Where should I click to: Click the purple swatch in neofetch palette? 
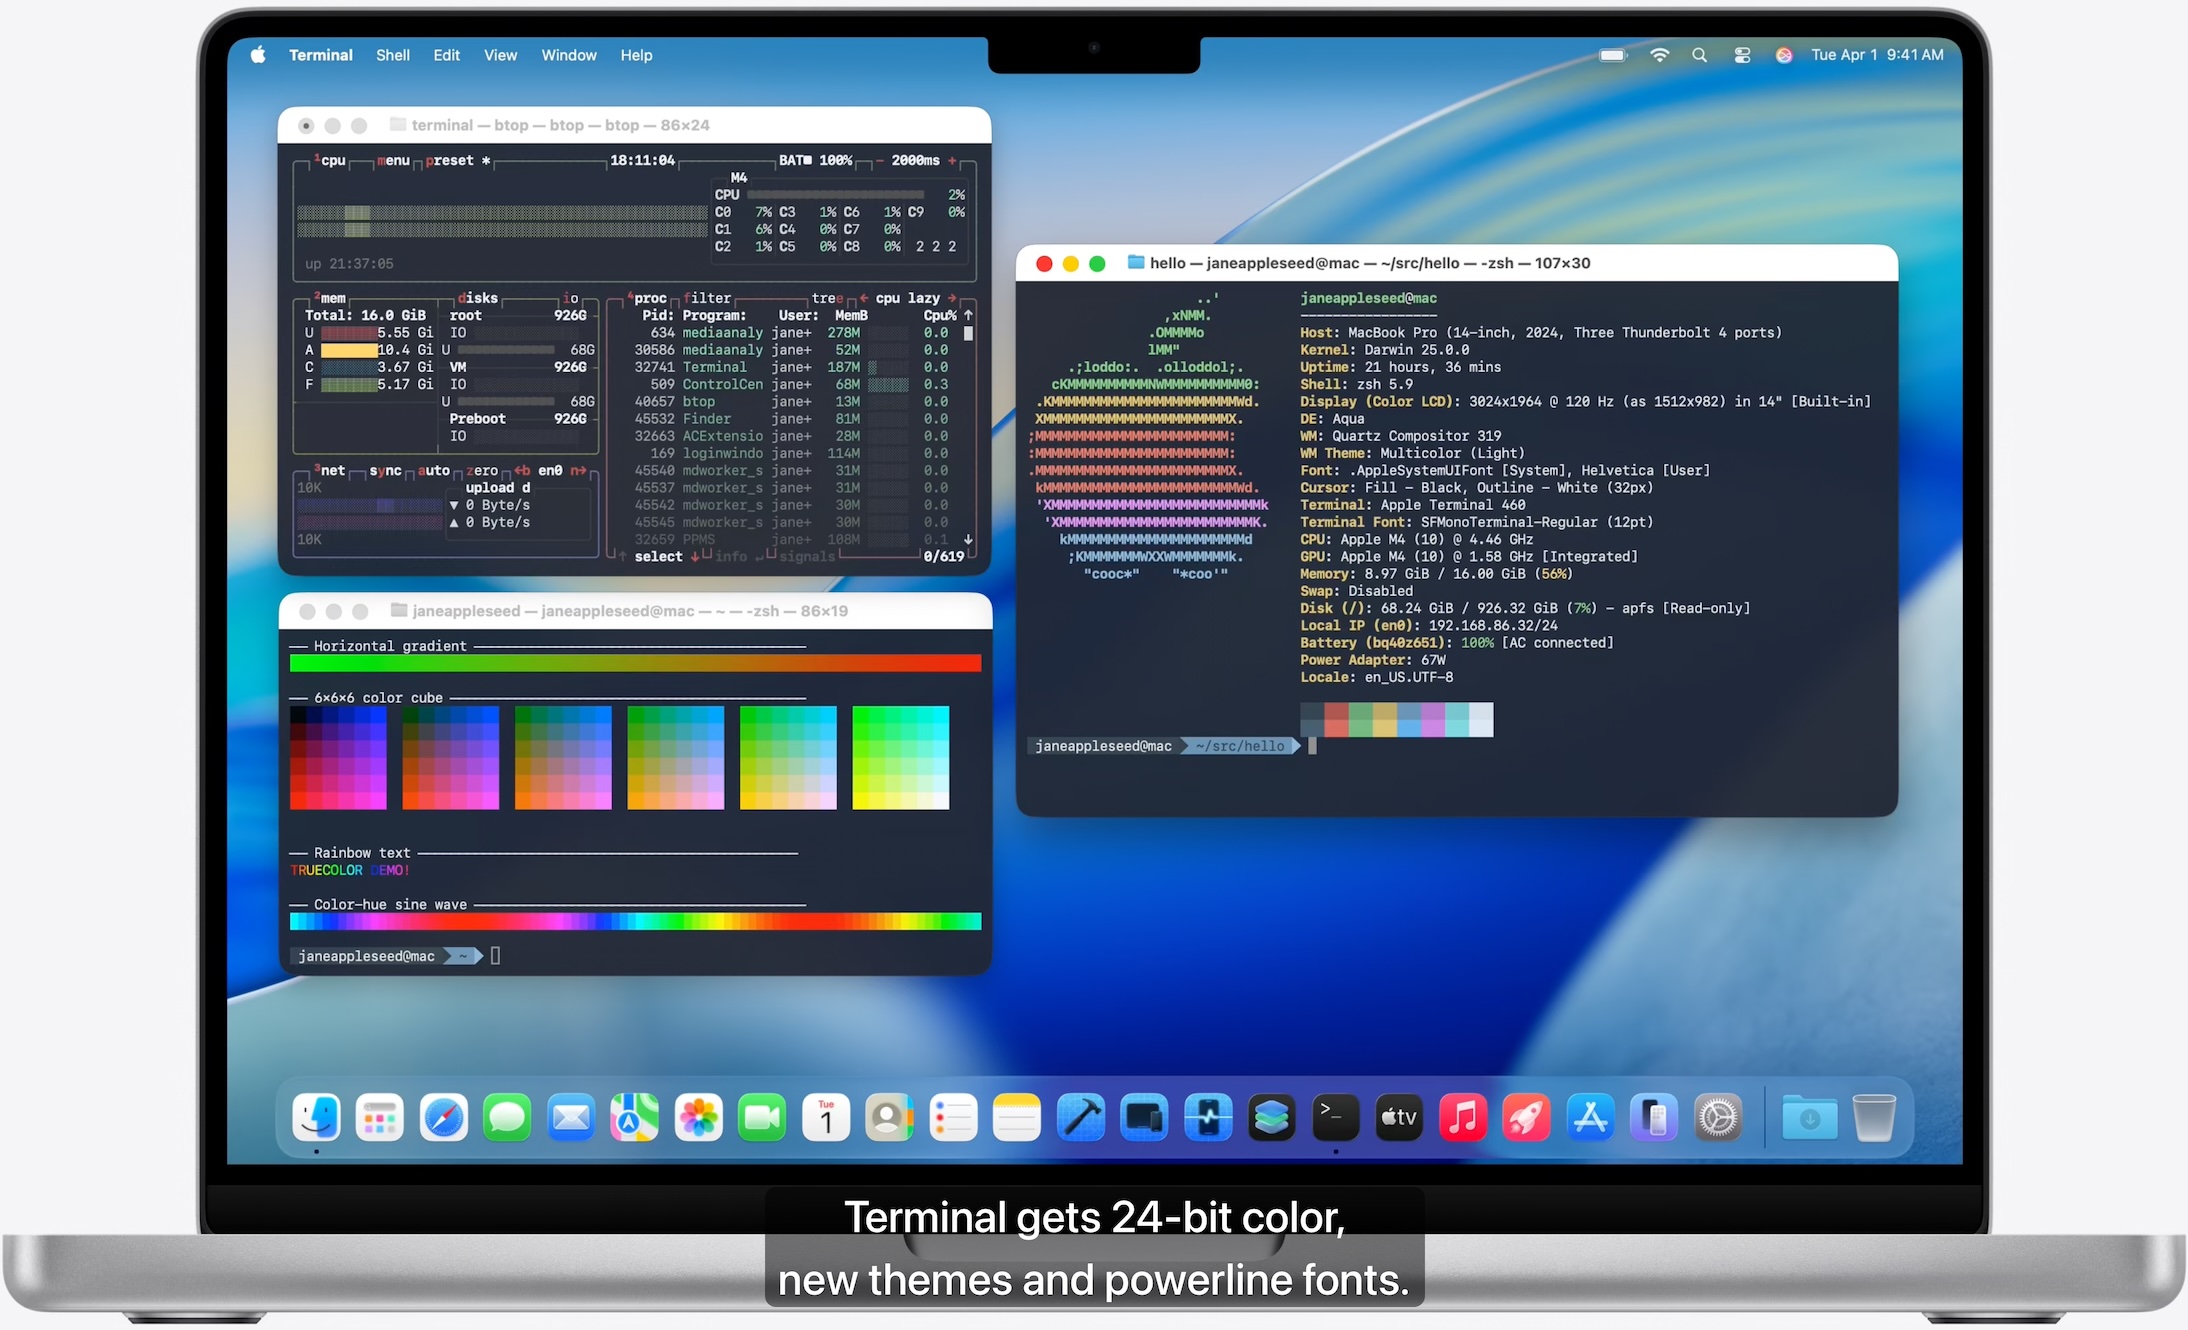pos(1433,720)
